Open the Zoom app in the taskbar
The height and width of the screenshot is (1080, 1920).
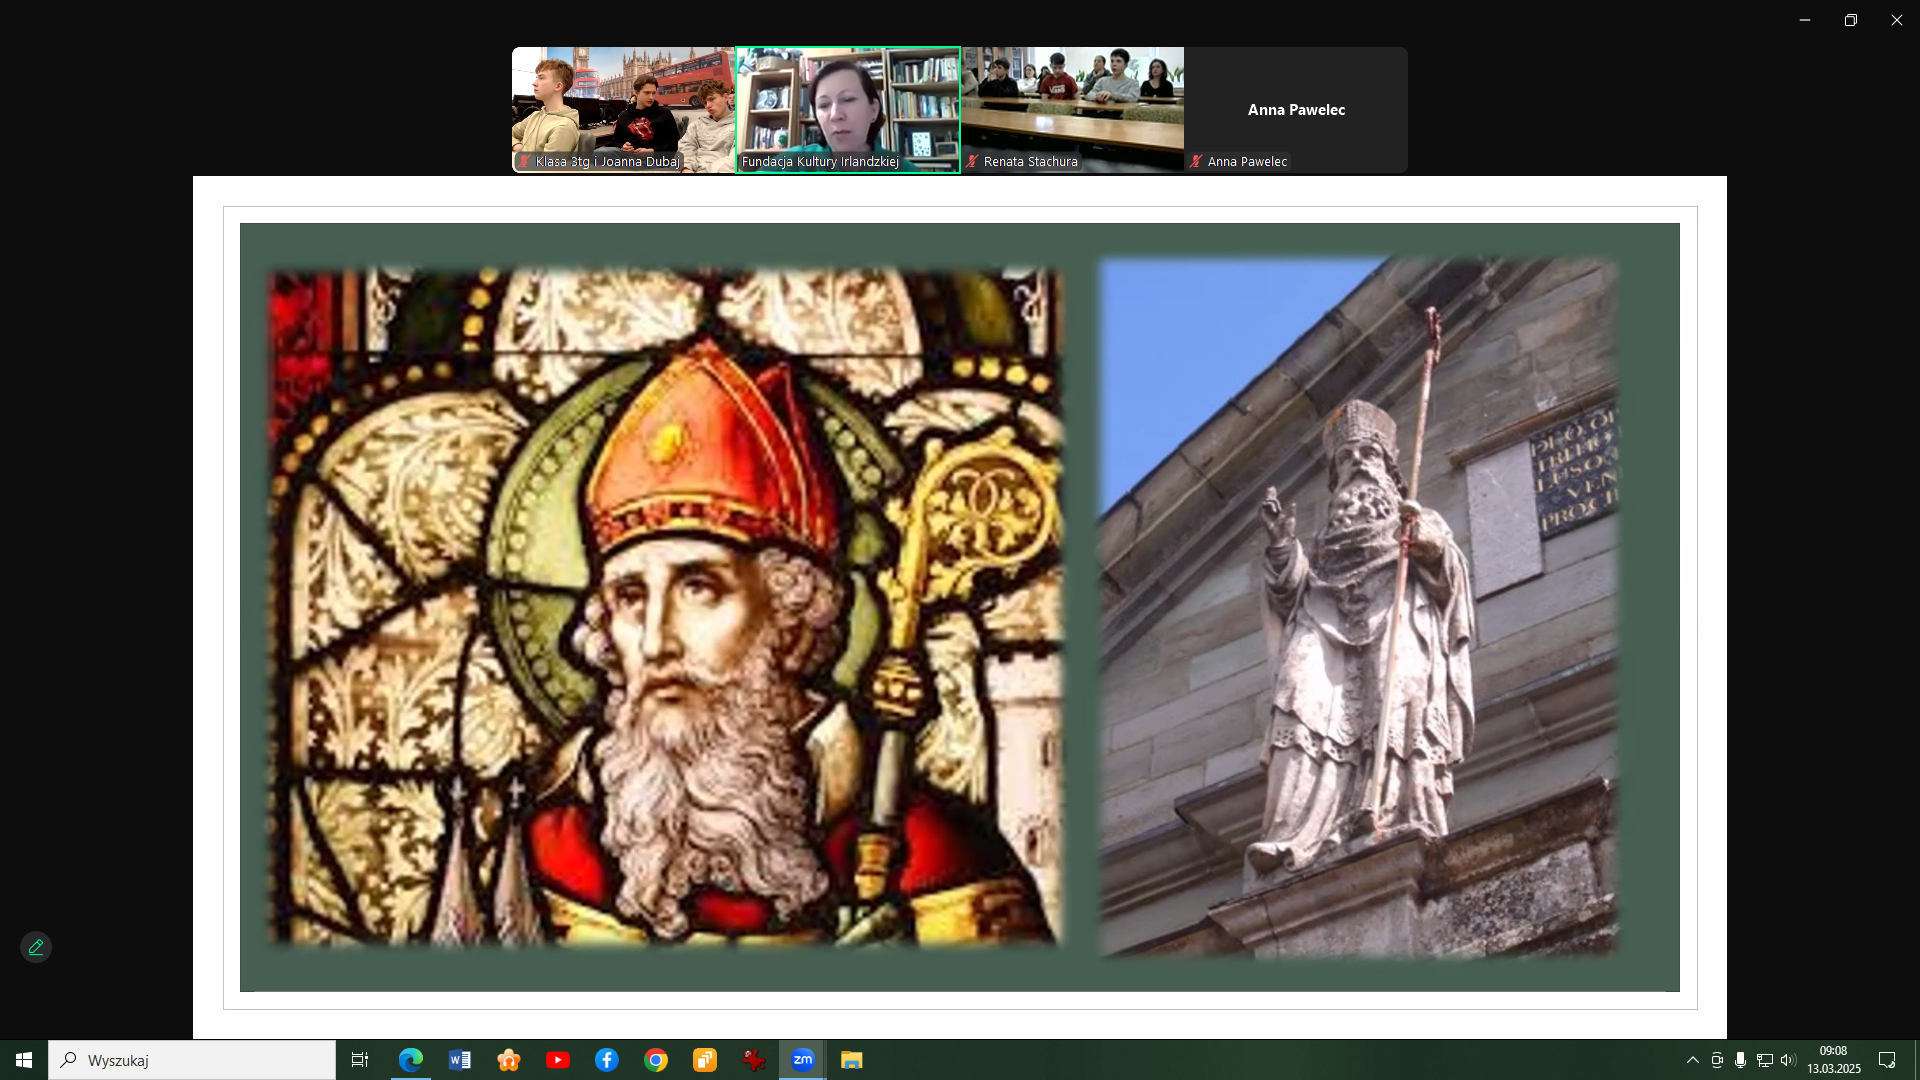pos(802,1060)
